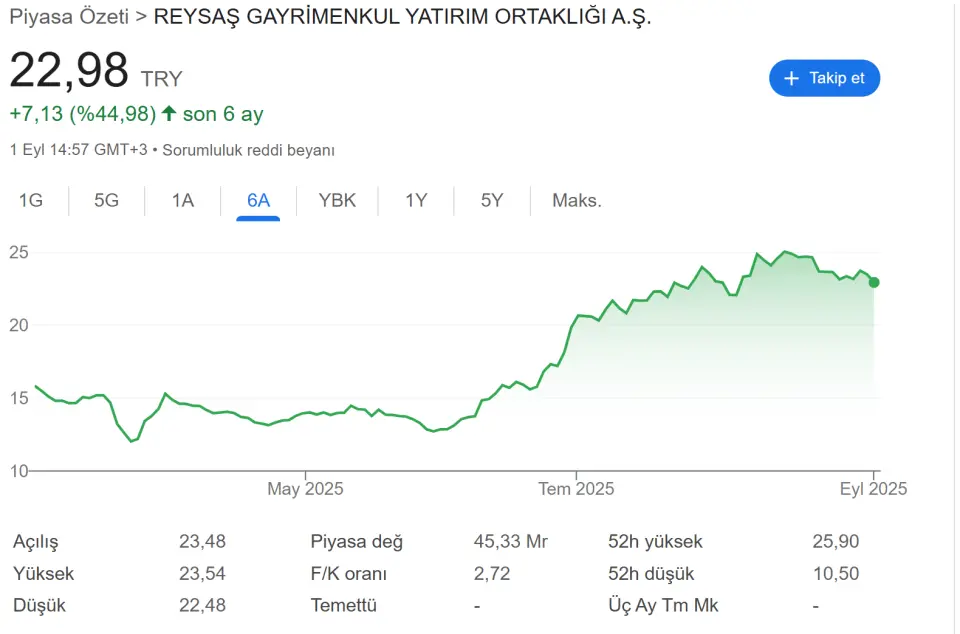Screen dimensions: 960x634
Task: Click the green up arrow icon
Action: coord(169,113)
